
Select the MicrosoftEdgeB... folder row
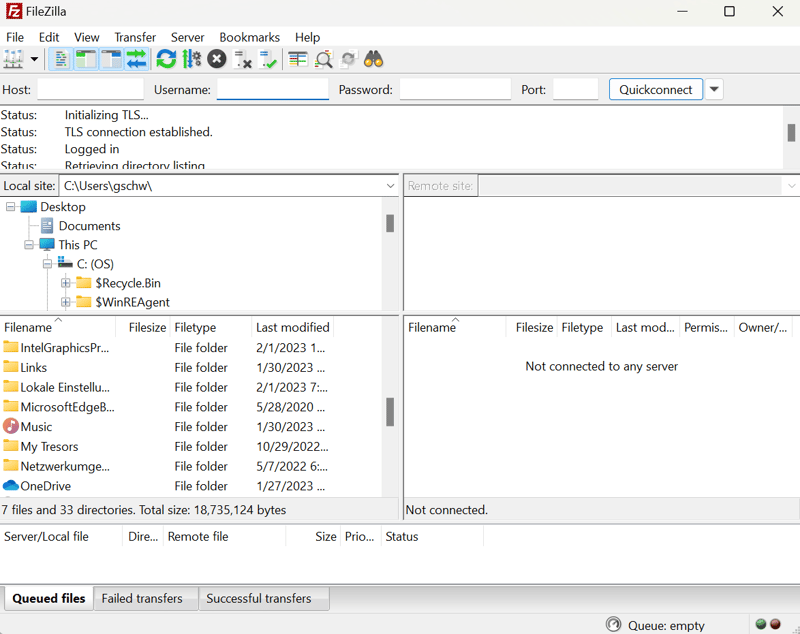[166, 407]
